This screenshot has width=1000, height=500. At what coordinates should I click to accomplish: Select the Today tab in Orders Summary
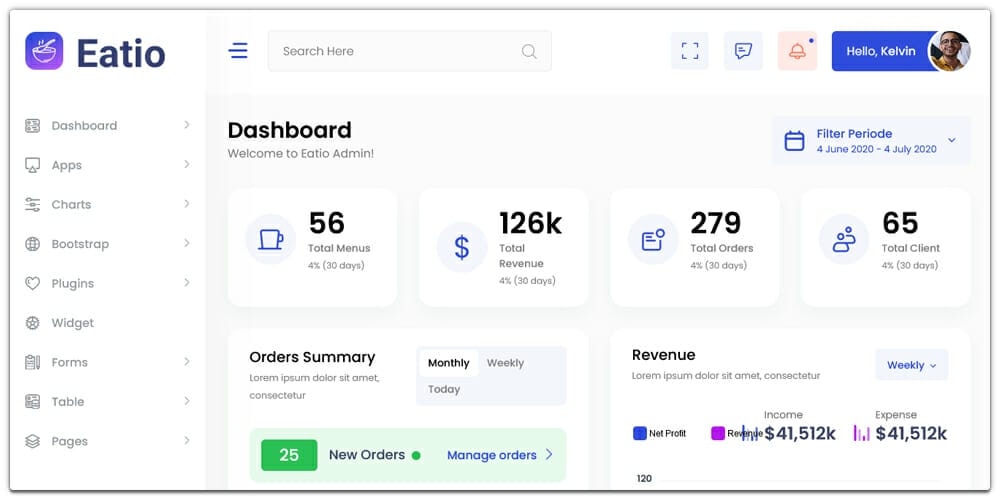pos(444,389)
